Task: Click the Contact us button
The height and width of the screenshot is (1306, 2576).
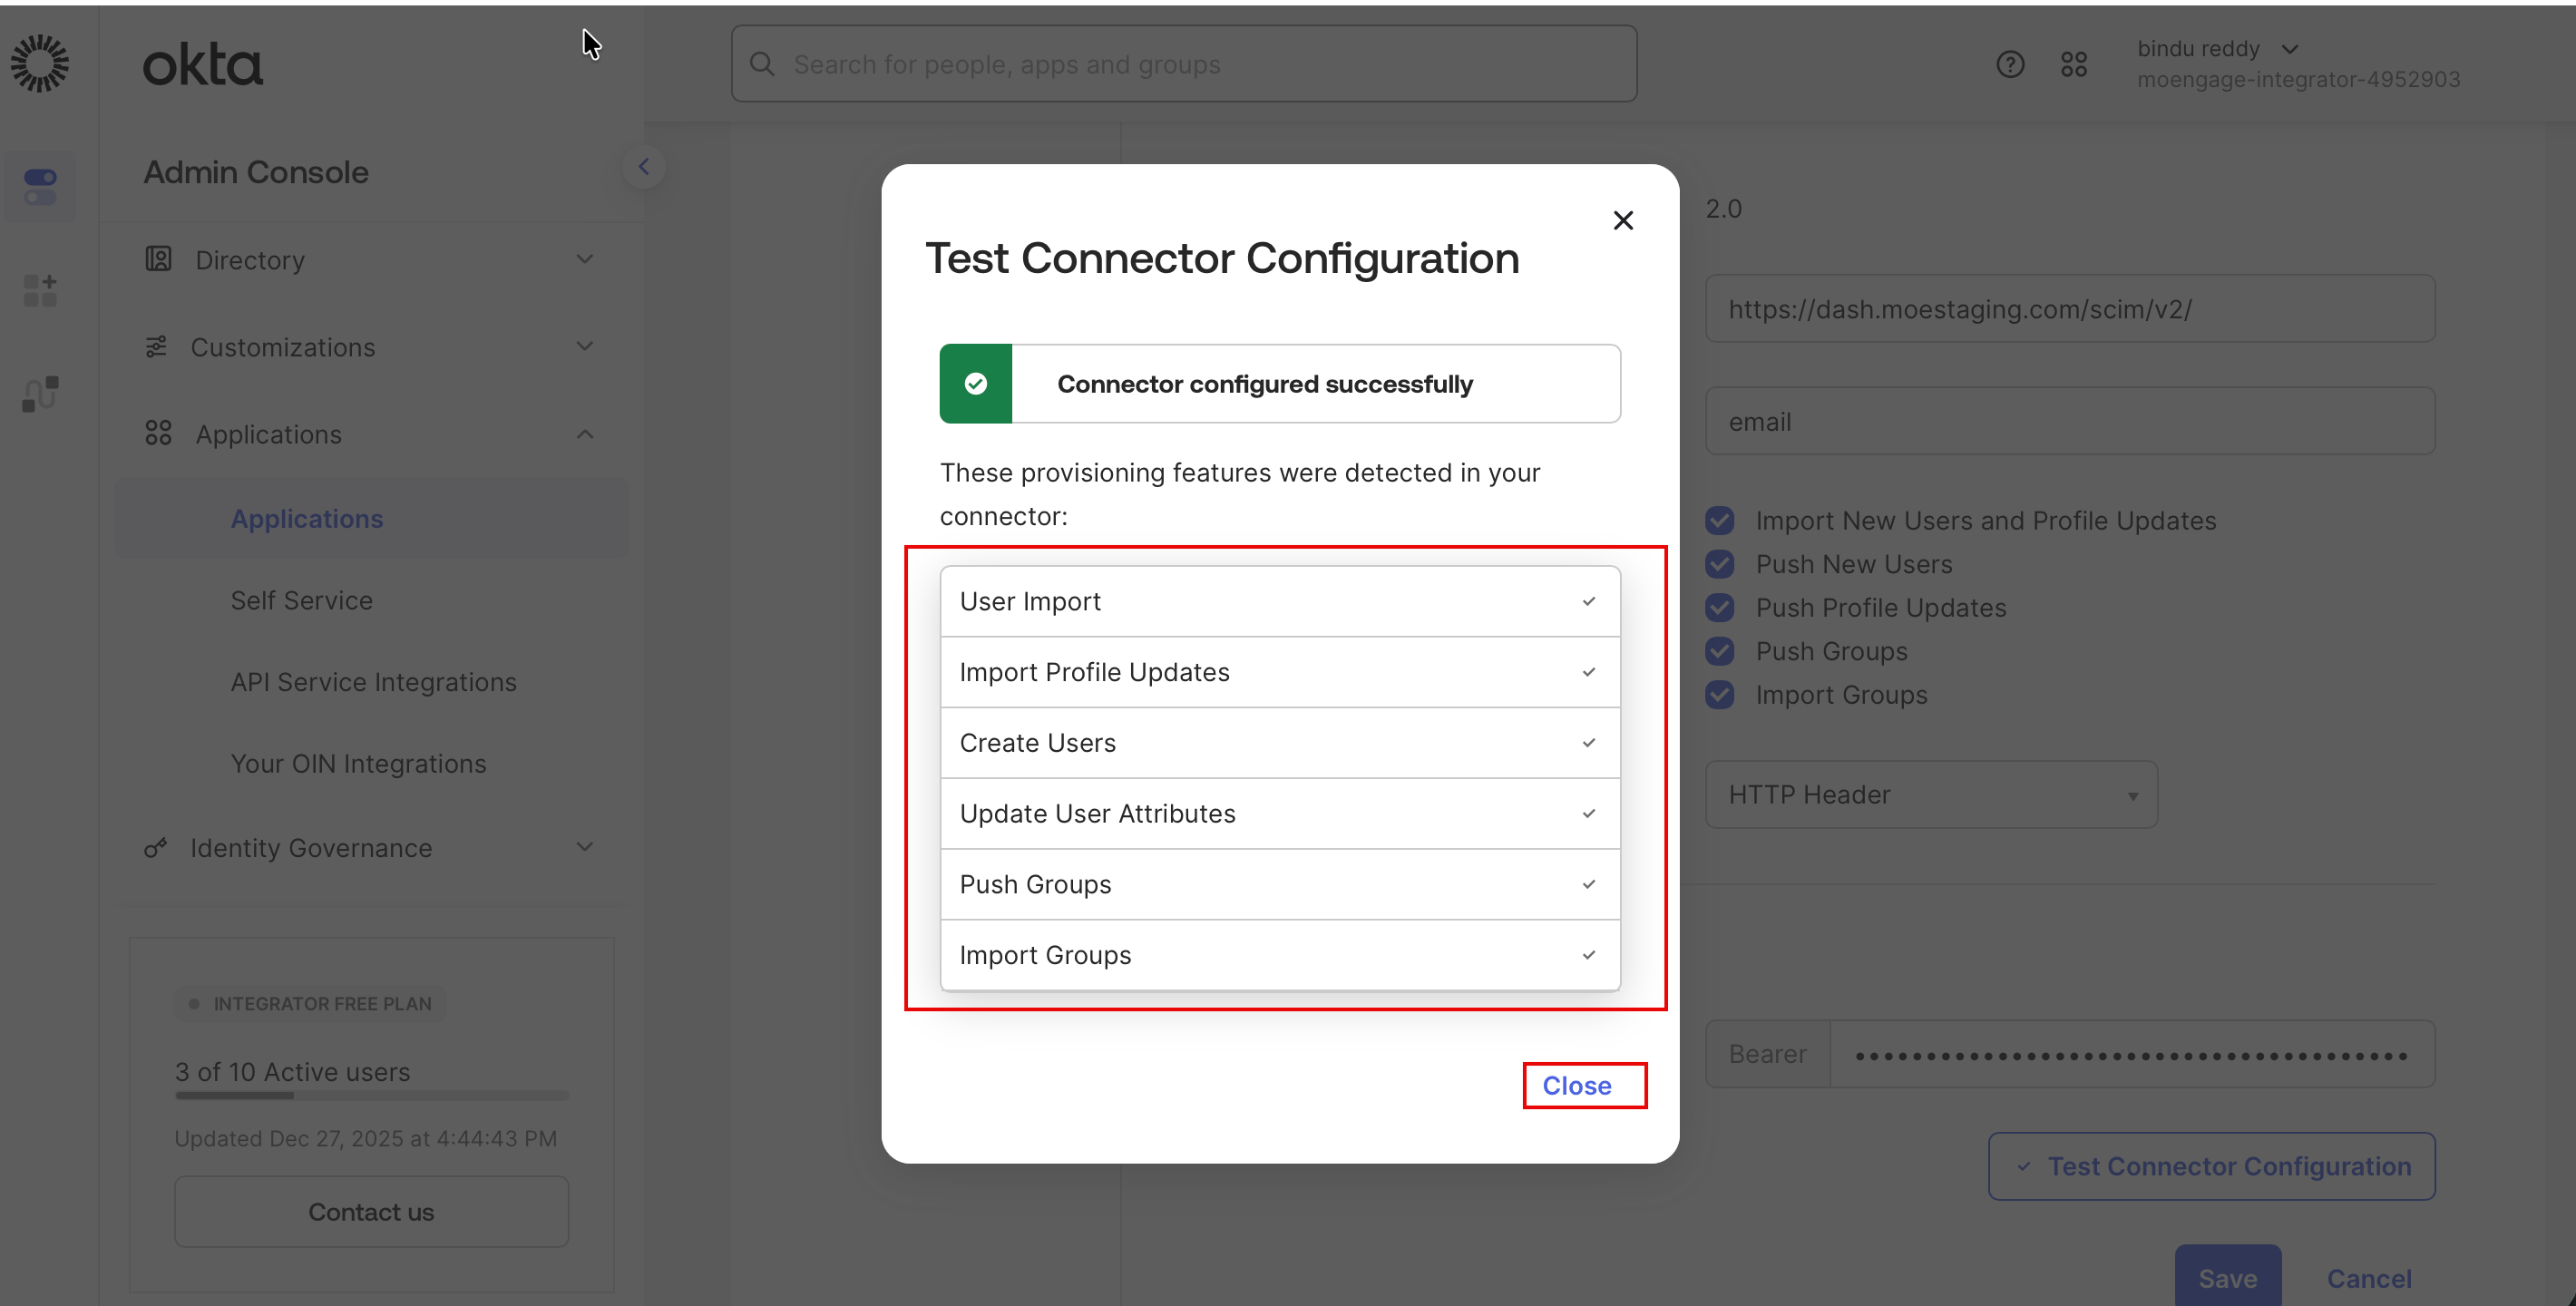Action: [371, 1212]
